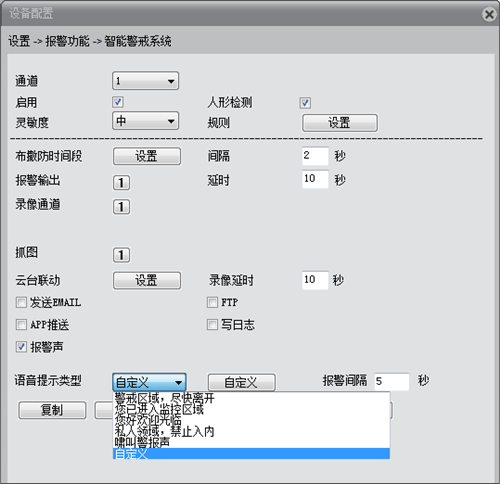Uncheck the 人形检测 humanoid detection checkbox
The image size is (500, 484).
click(305, 103)
